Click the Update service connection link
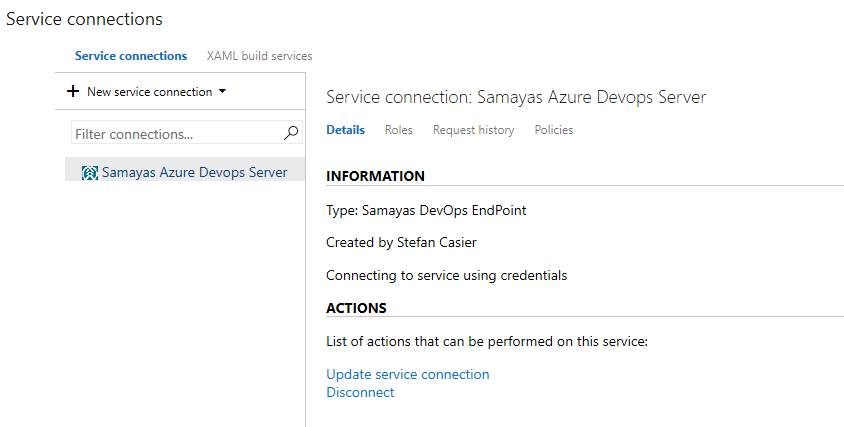This screenshot has width=844, height=427. [x=408, y=374]
